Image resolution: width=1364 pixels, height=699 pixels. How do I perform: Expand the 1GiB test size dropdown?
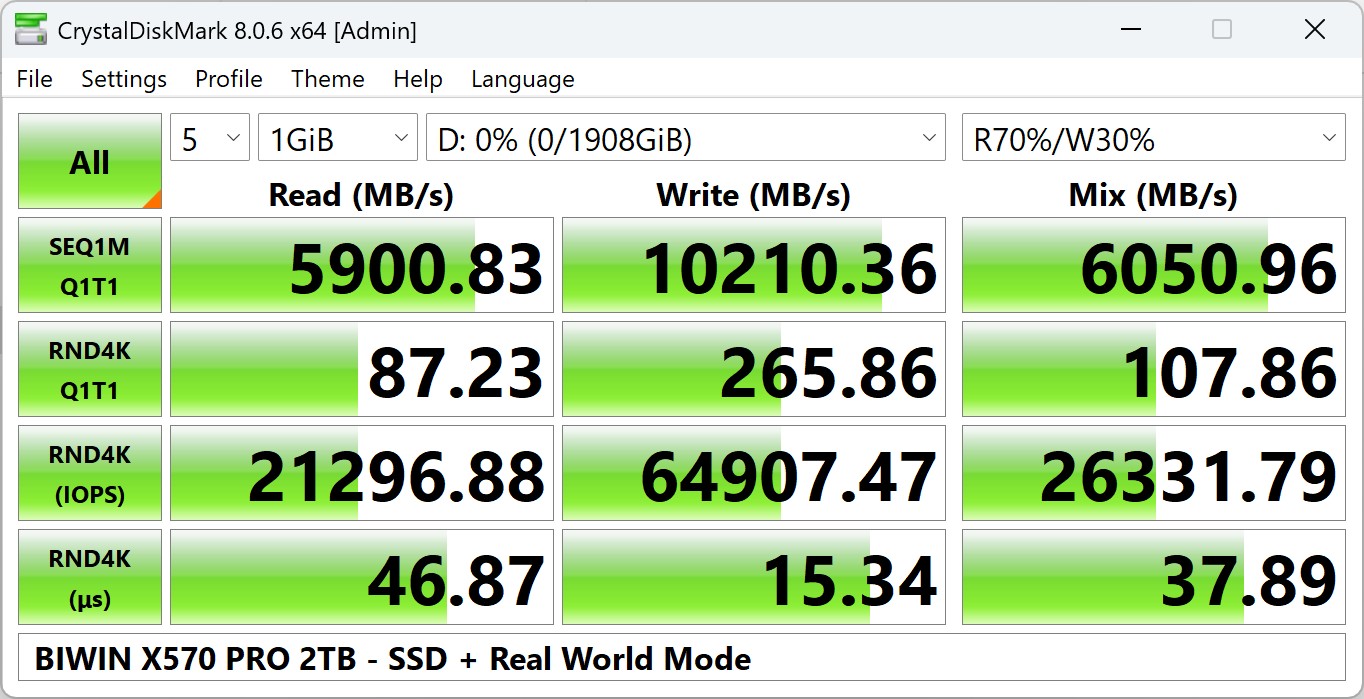[338, 139]
